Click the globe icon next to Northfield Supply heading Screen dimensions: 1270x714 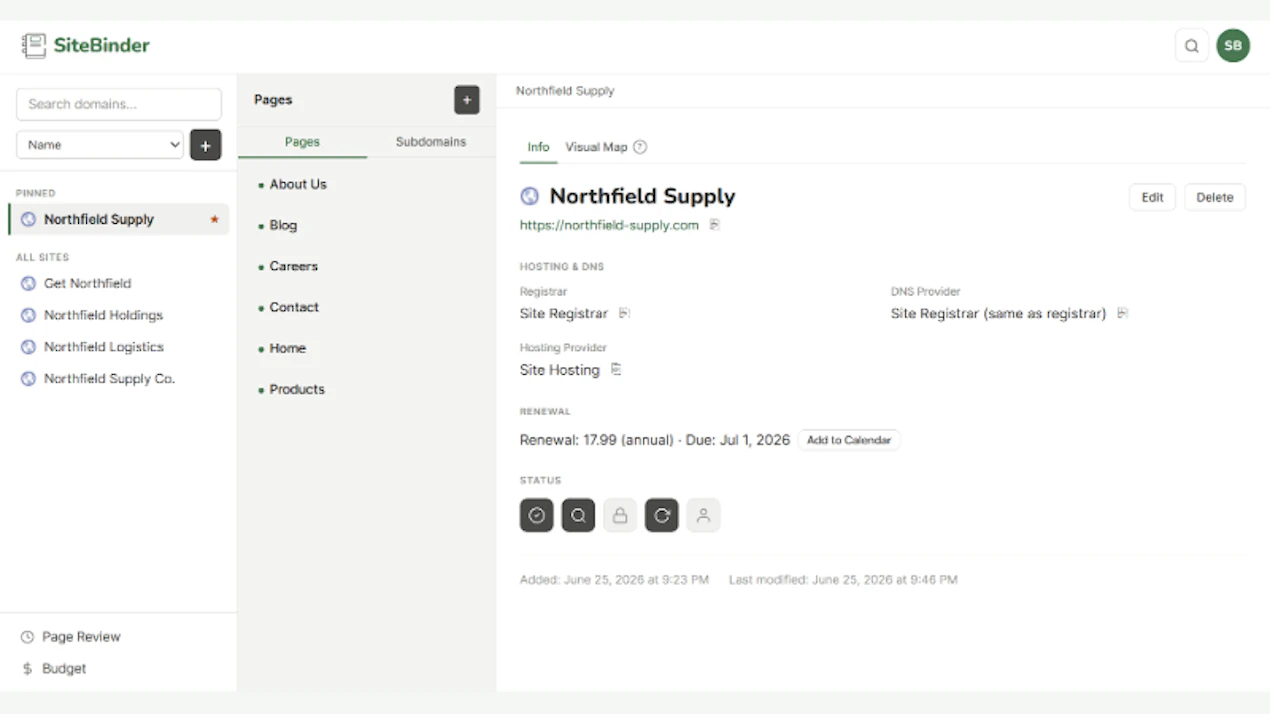click(530, 196)
